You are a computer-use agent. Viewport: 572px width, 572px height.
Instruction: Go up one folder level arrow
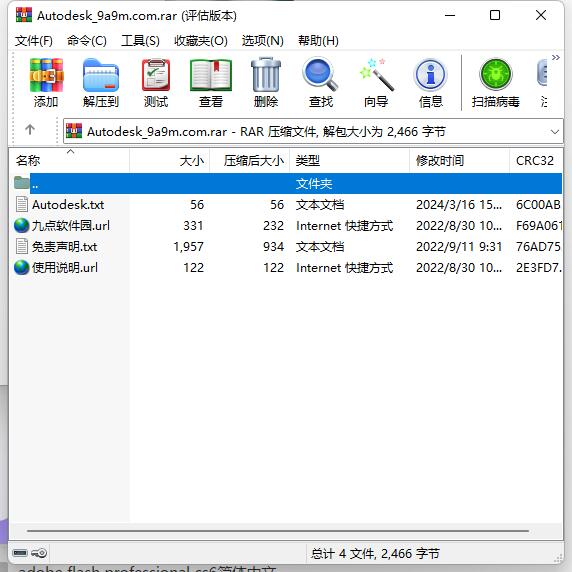point(30,129)
